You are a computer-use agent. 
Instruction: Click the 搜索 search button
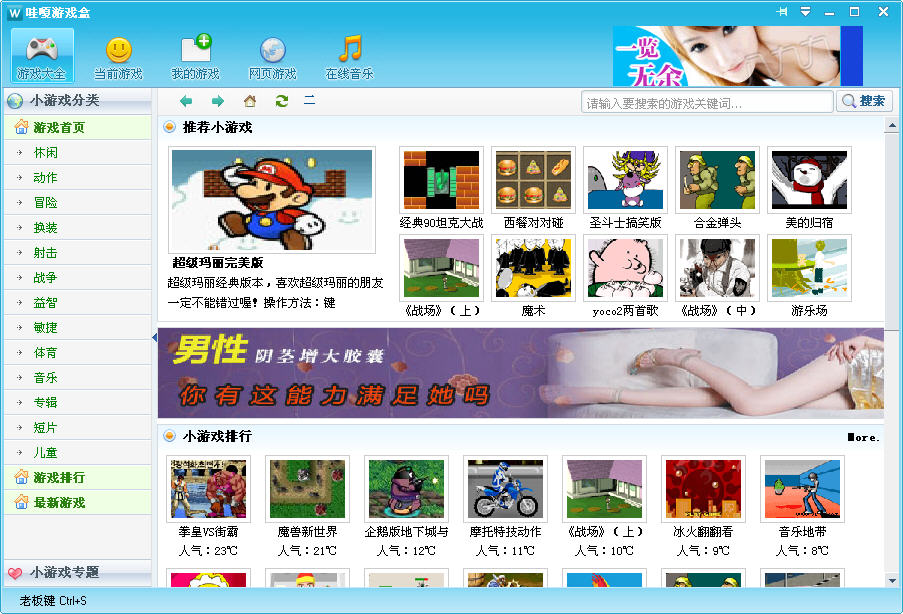[x=864, y=101]
